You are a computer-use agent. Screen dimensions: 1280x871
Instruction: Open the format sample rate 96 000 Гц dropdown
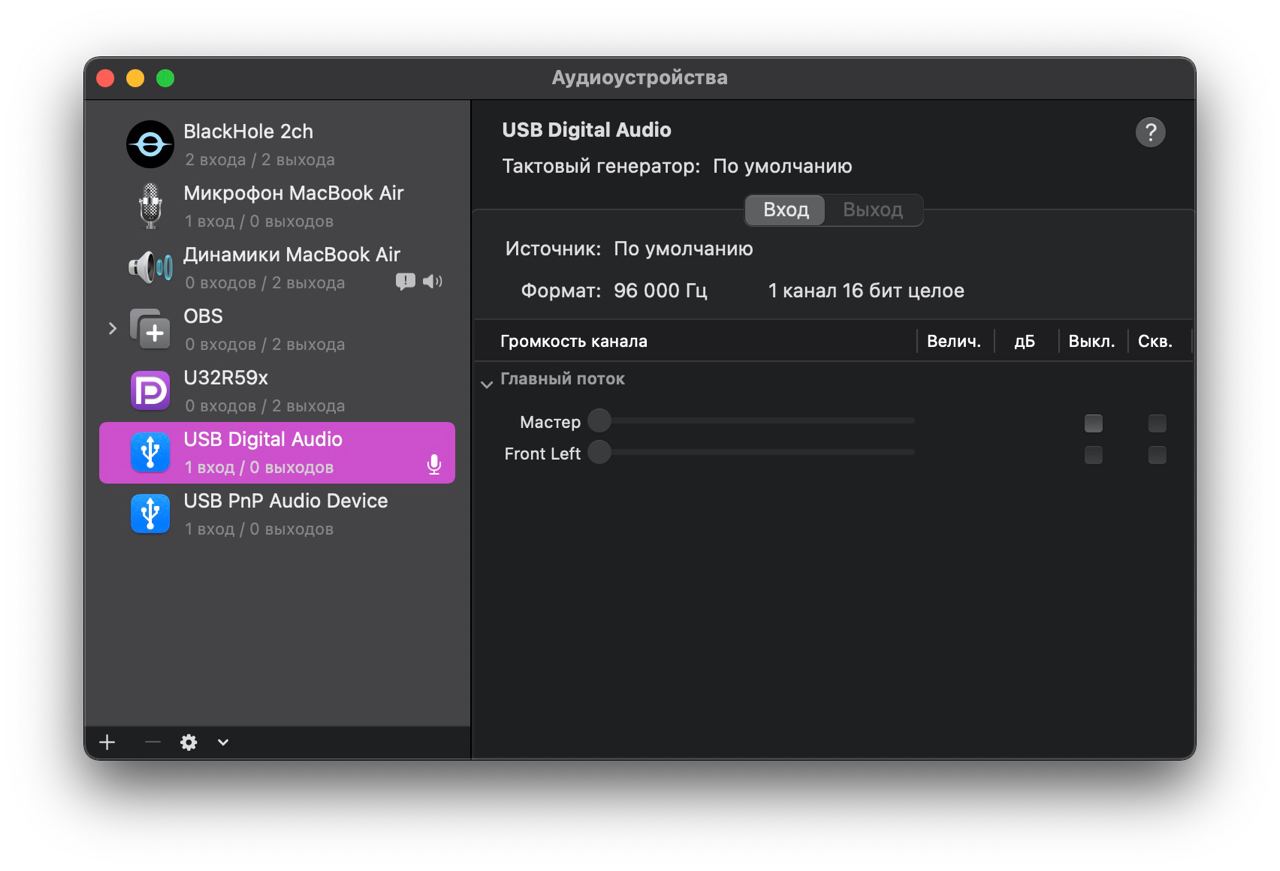tap(660, 291)
